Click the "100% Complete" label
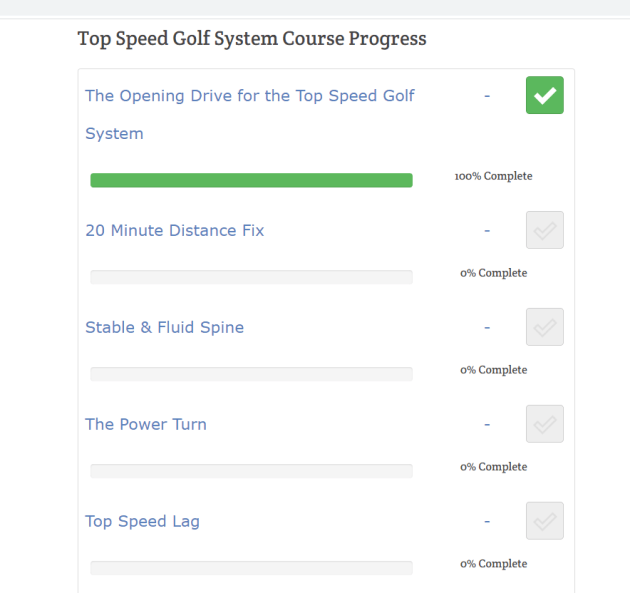 [493, 176]
